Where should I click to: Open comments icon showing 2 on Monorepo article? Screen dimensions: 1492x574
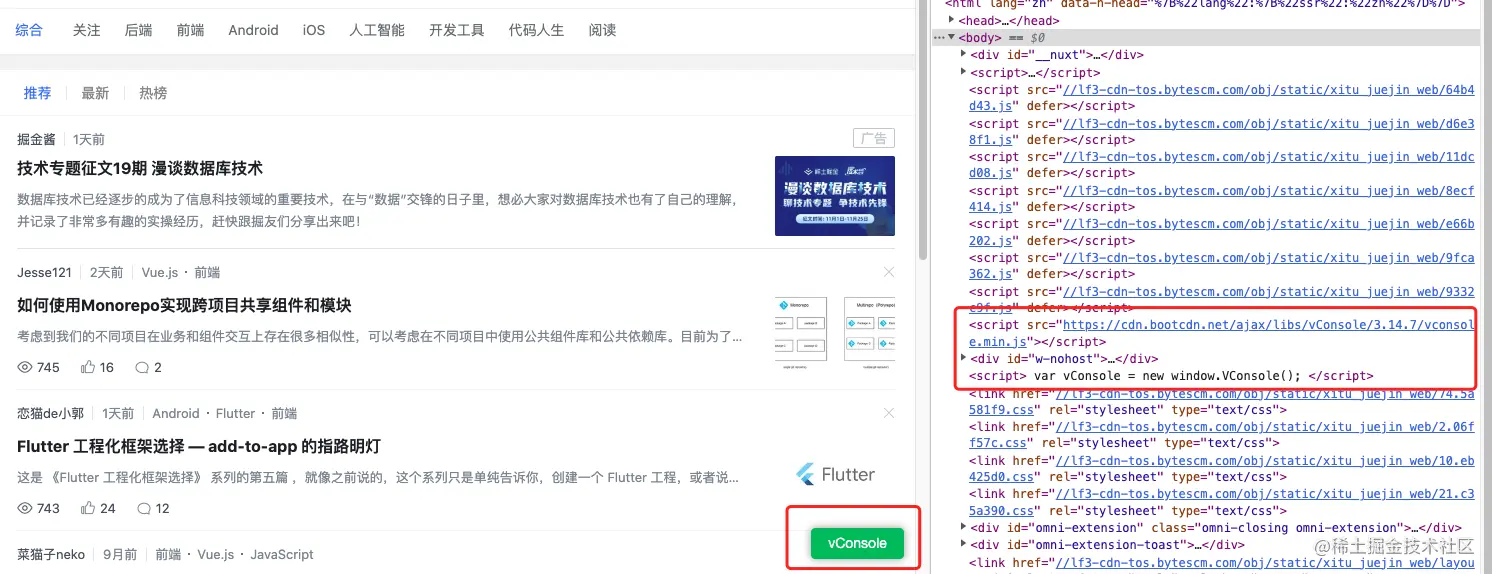point(143,367)
